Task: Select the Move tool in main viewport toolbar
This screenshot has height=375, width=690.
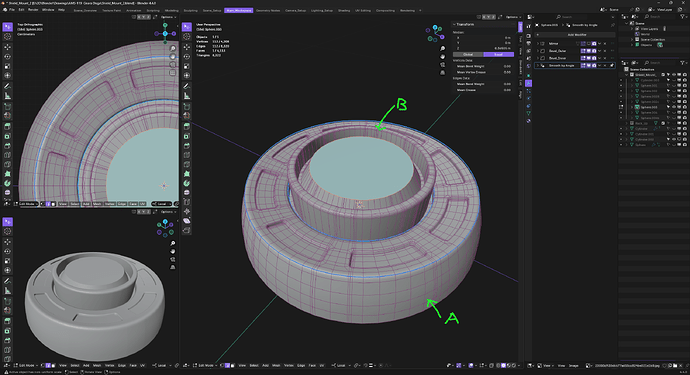Action: 187,47
